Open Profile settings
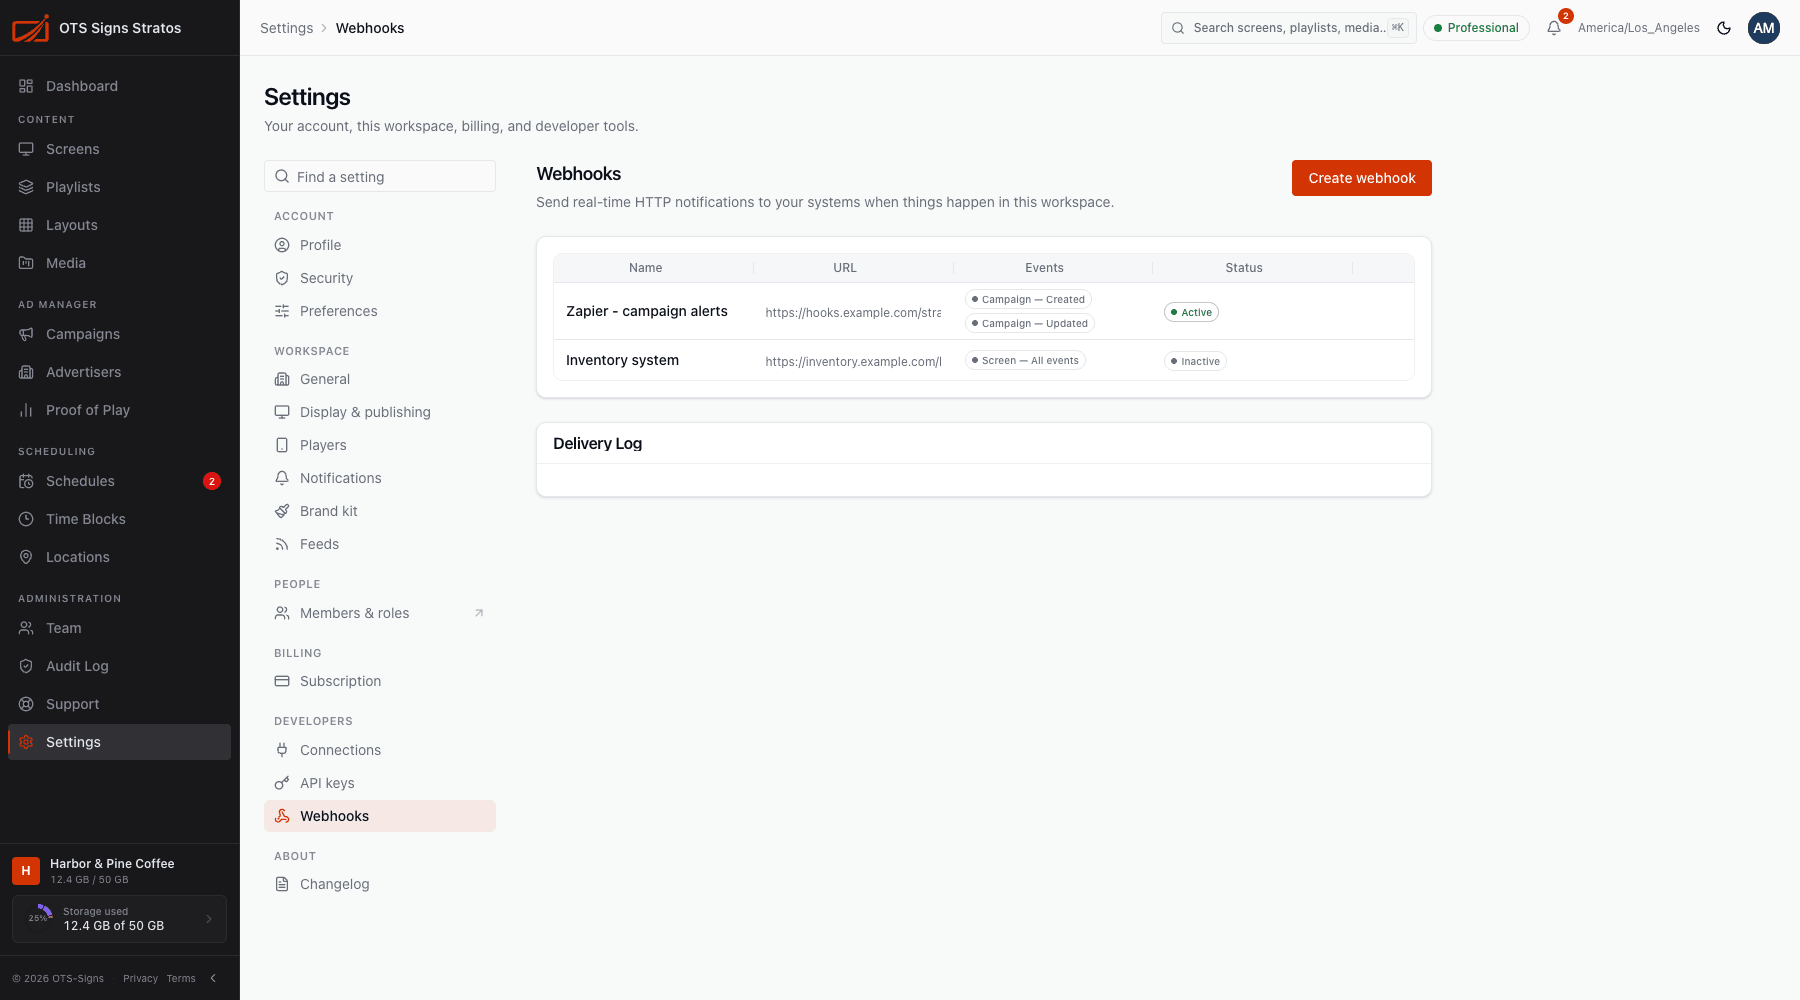The height and width of the screenshot is (1000, 1800). tap(380, 245)
